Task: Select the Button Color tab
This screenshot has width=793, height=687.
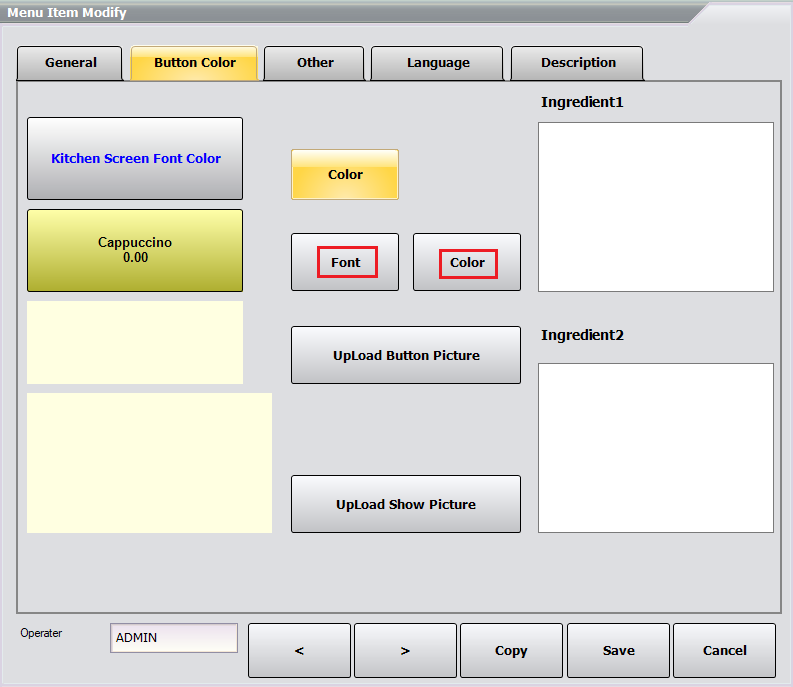Action: pyautogui.click(x=194, y=63)
